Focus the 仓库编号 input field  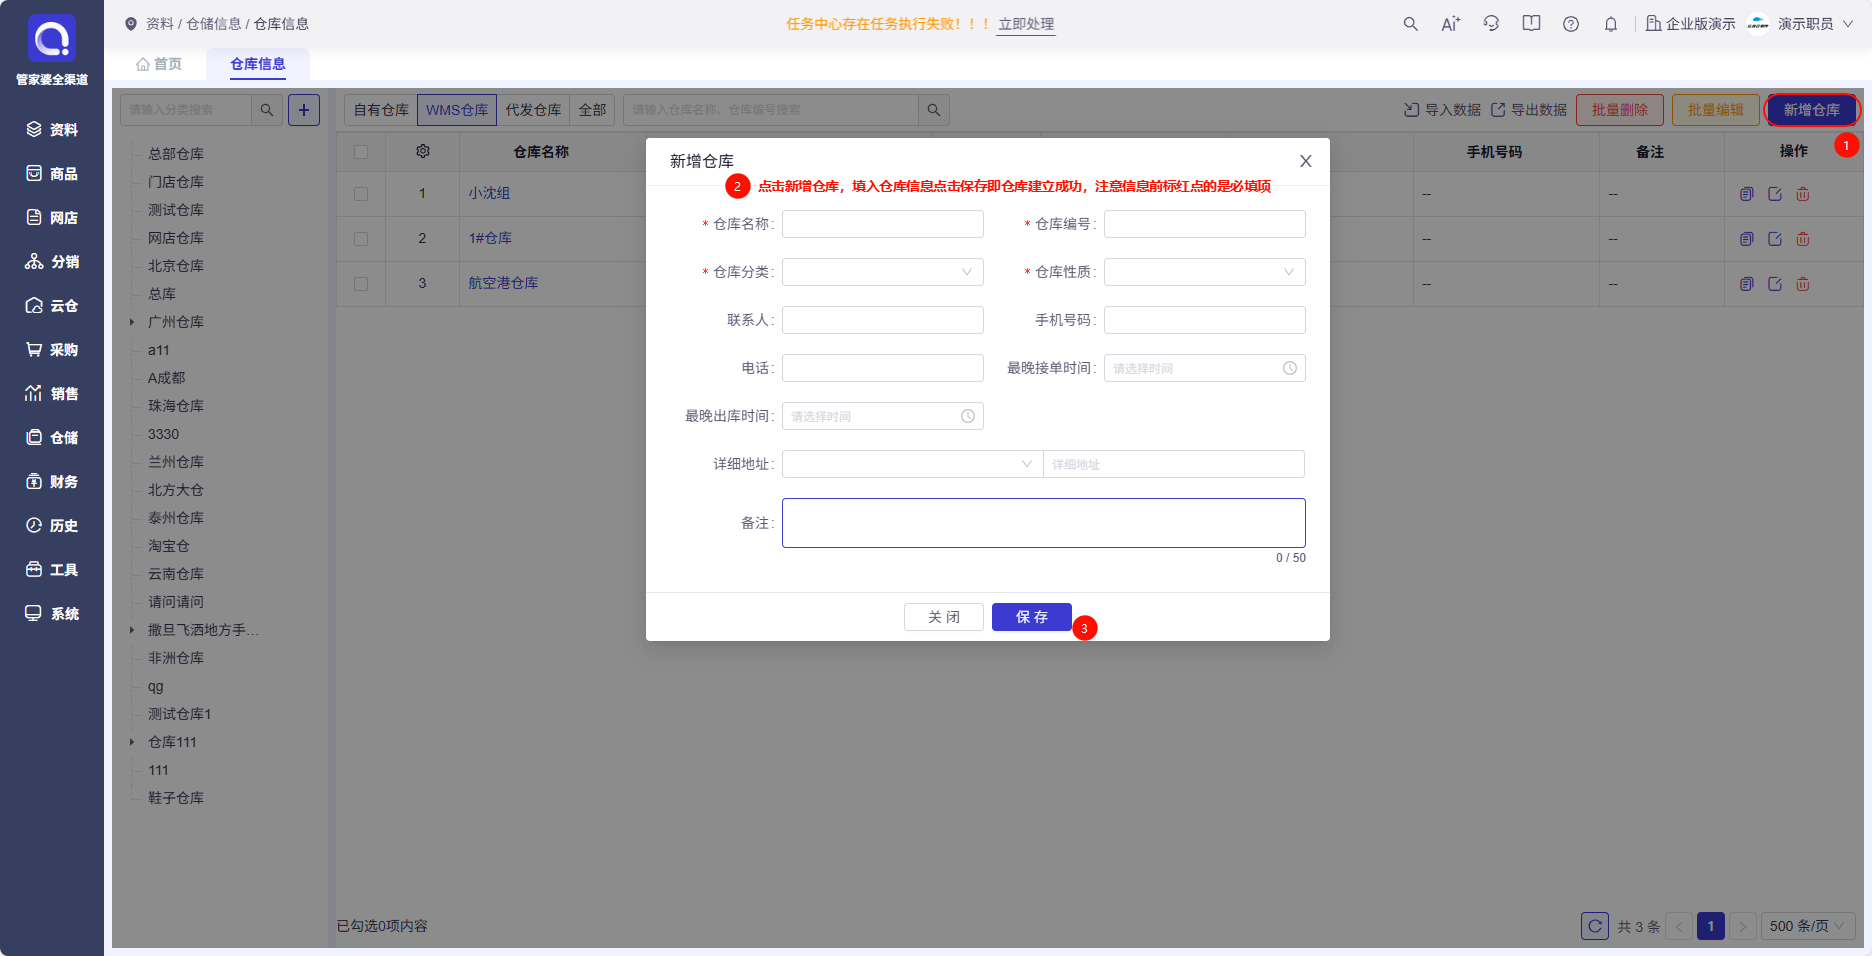point(1205,224)
